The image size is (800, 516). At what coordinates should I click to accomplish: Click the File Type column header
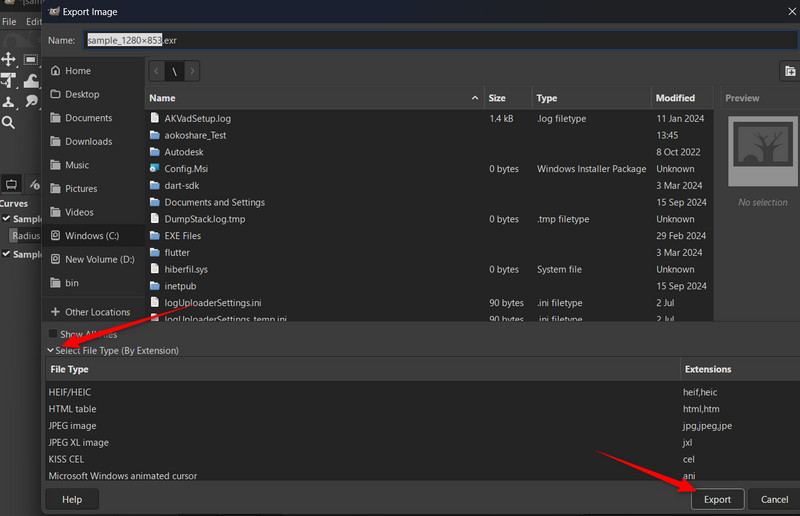tap(362, 369)
